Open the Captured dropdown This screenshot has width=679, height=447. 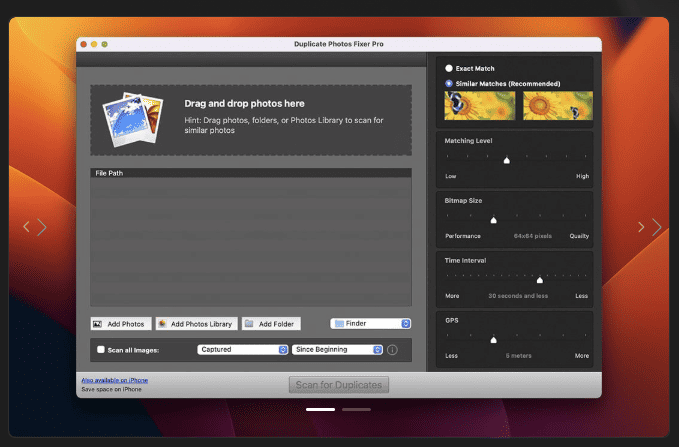242,350
